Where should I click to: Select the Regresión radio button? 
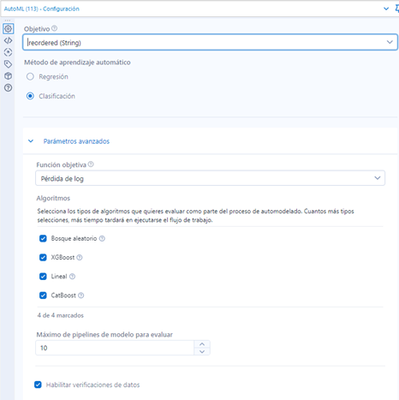(30, 77)
